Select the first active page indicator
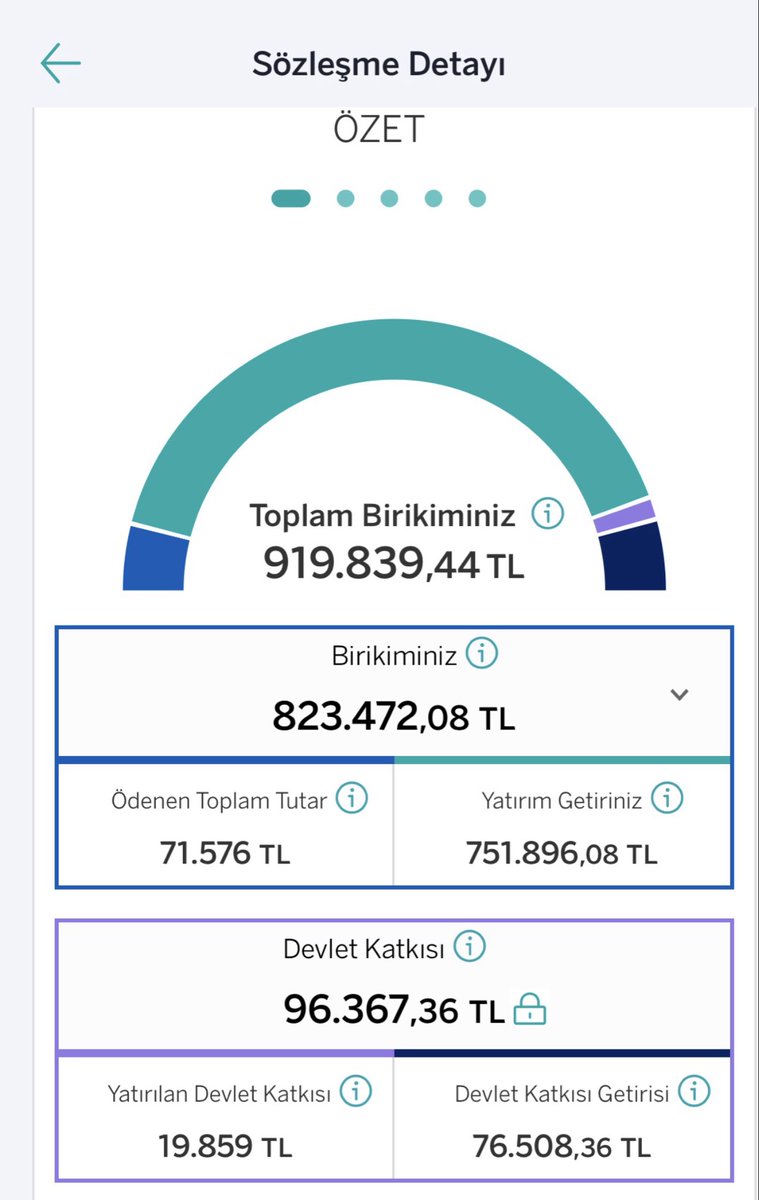The height and width of the screenshot is (1200, 759). pyautogui.click(x=291, y=198)
